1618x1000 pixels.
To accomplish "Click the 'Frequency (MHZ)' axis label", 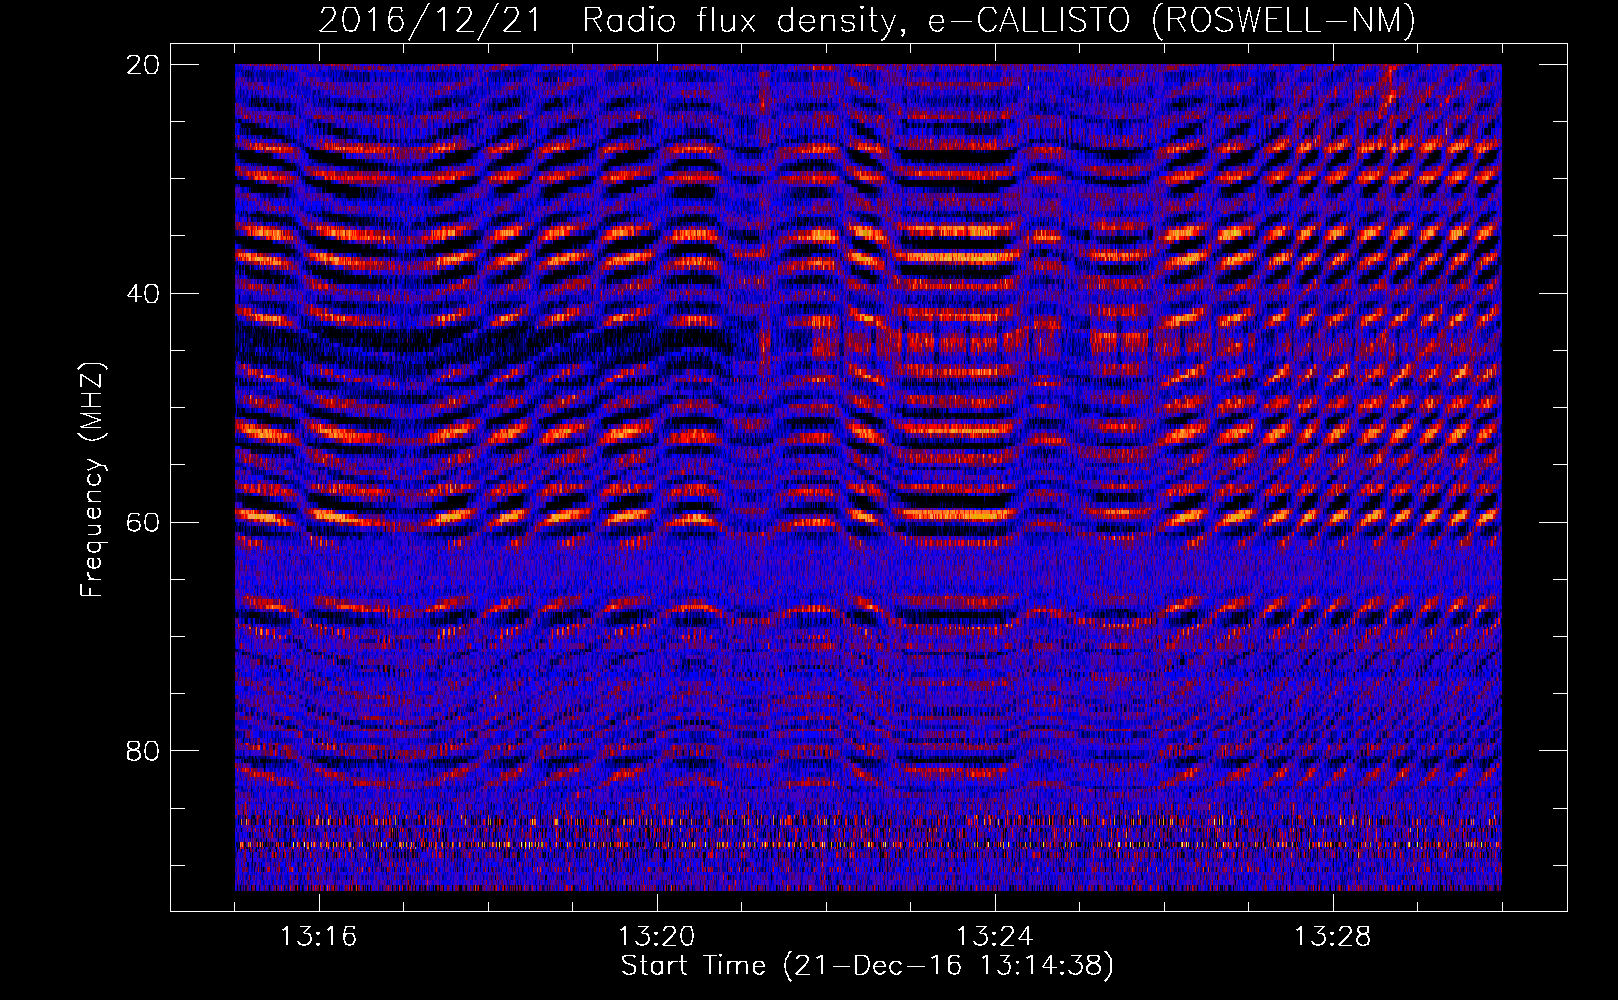I will [x=92, y=479].
